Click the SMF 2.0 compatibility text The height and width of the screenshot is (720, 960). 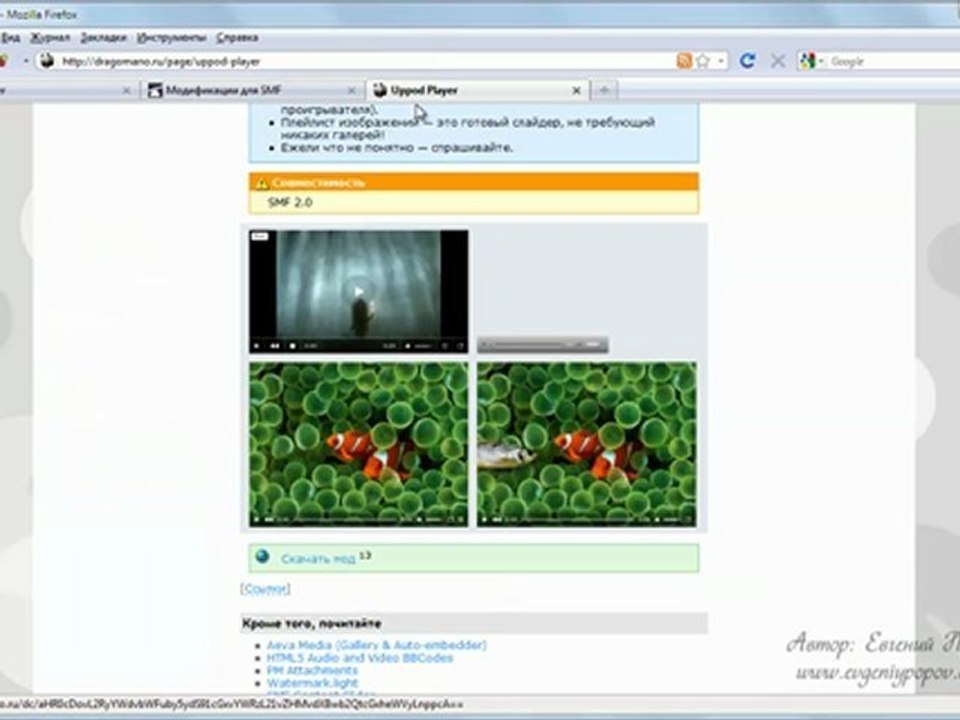tap(290, 203)
